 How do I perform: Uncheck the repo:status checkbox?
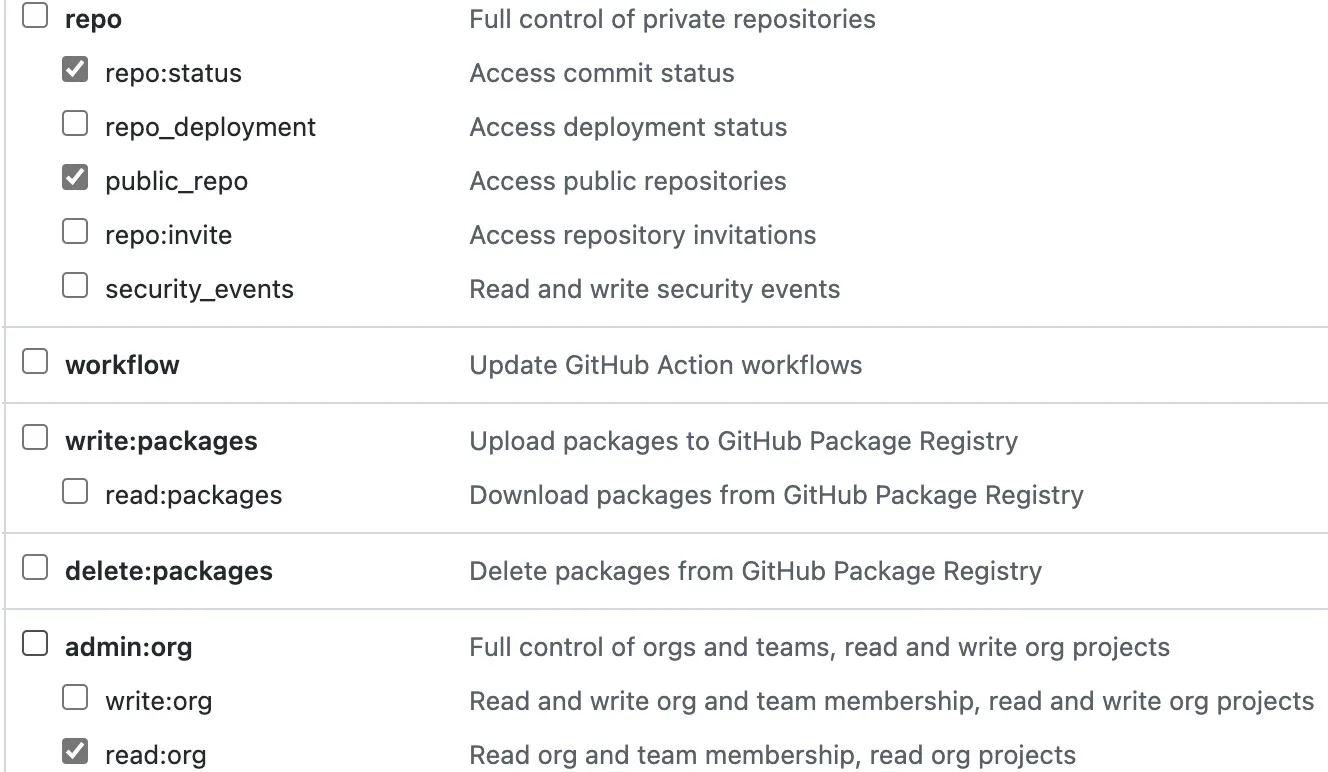75,70
